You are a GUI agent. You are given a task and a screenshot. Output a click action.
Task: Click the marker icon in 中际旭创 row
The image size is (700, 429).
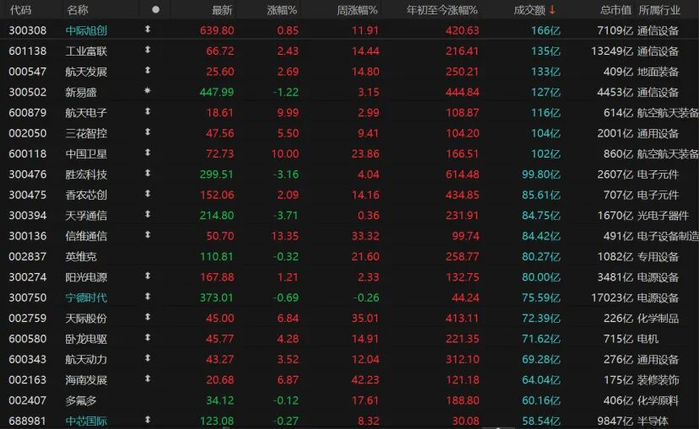coord(147,29)
